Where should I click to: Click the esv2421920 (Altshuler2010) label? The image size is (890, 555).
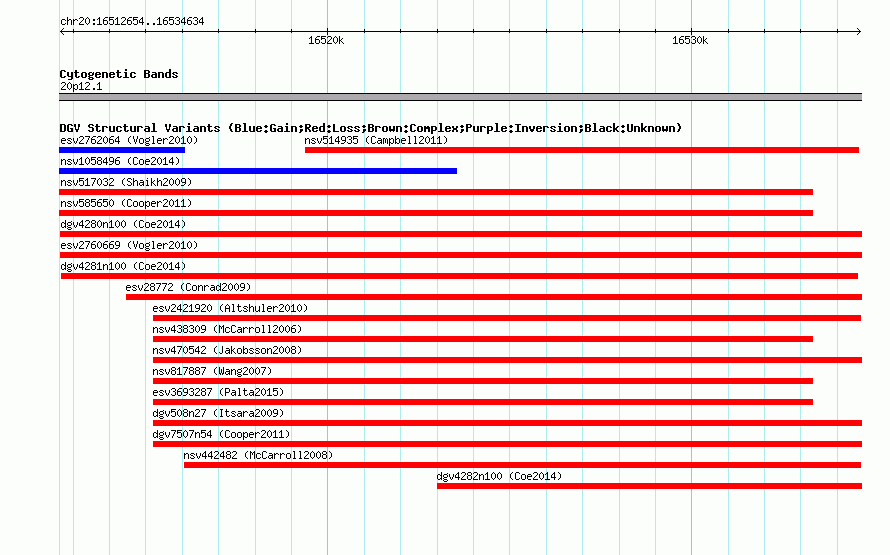tap(230, 308)
